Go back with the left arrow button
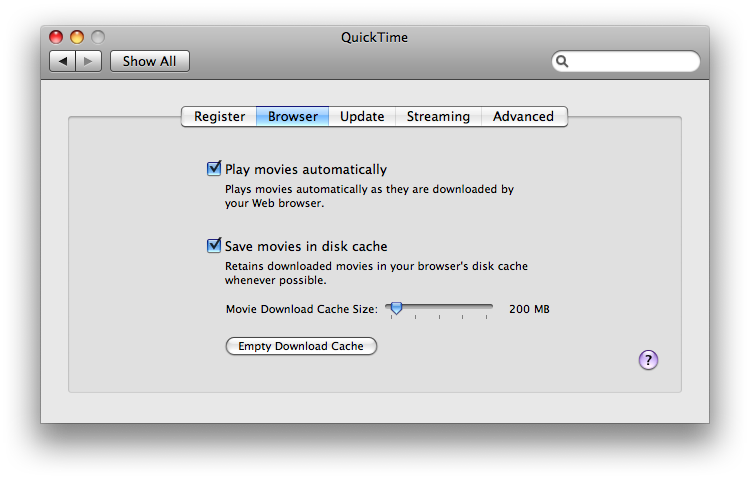 63,61
